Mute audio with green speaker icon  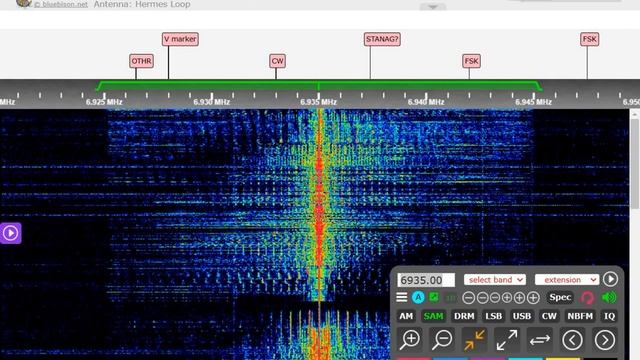pyautogui.click(x=609, y=297)
